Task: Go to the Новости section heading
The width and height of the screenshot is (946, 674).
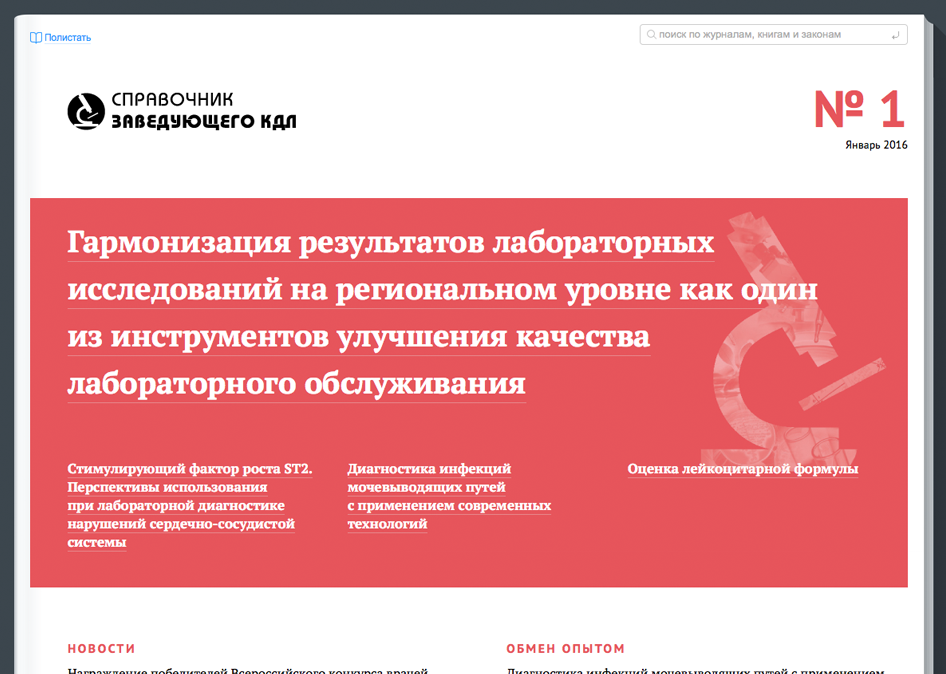Action: pyautogui.click(x=101, y=649)
